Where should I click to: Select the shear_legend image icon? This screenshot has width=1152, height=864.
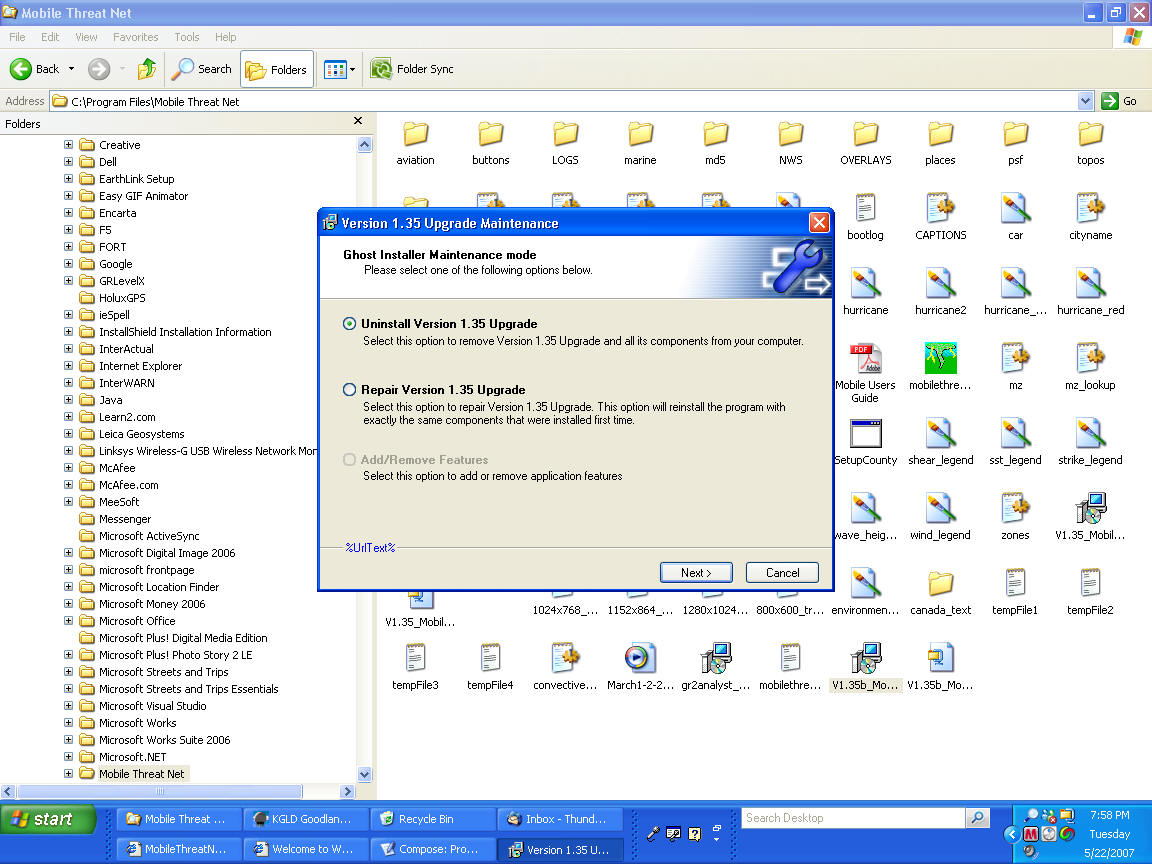[x=940, y=433]
